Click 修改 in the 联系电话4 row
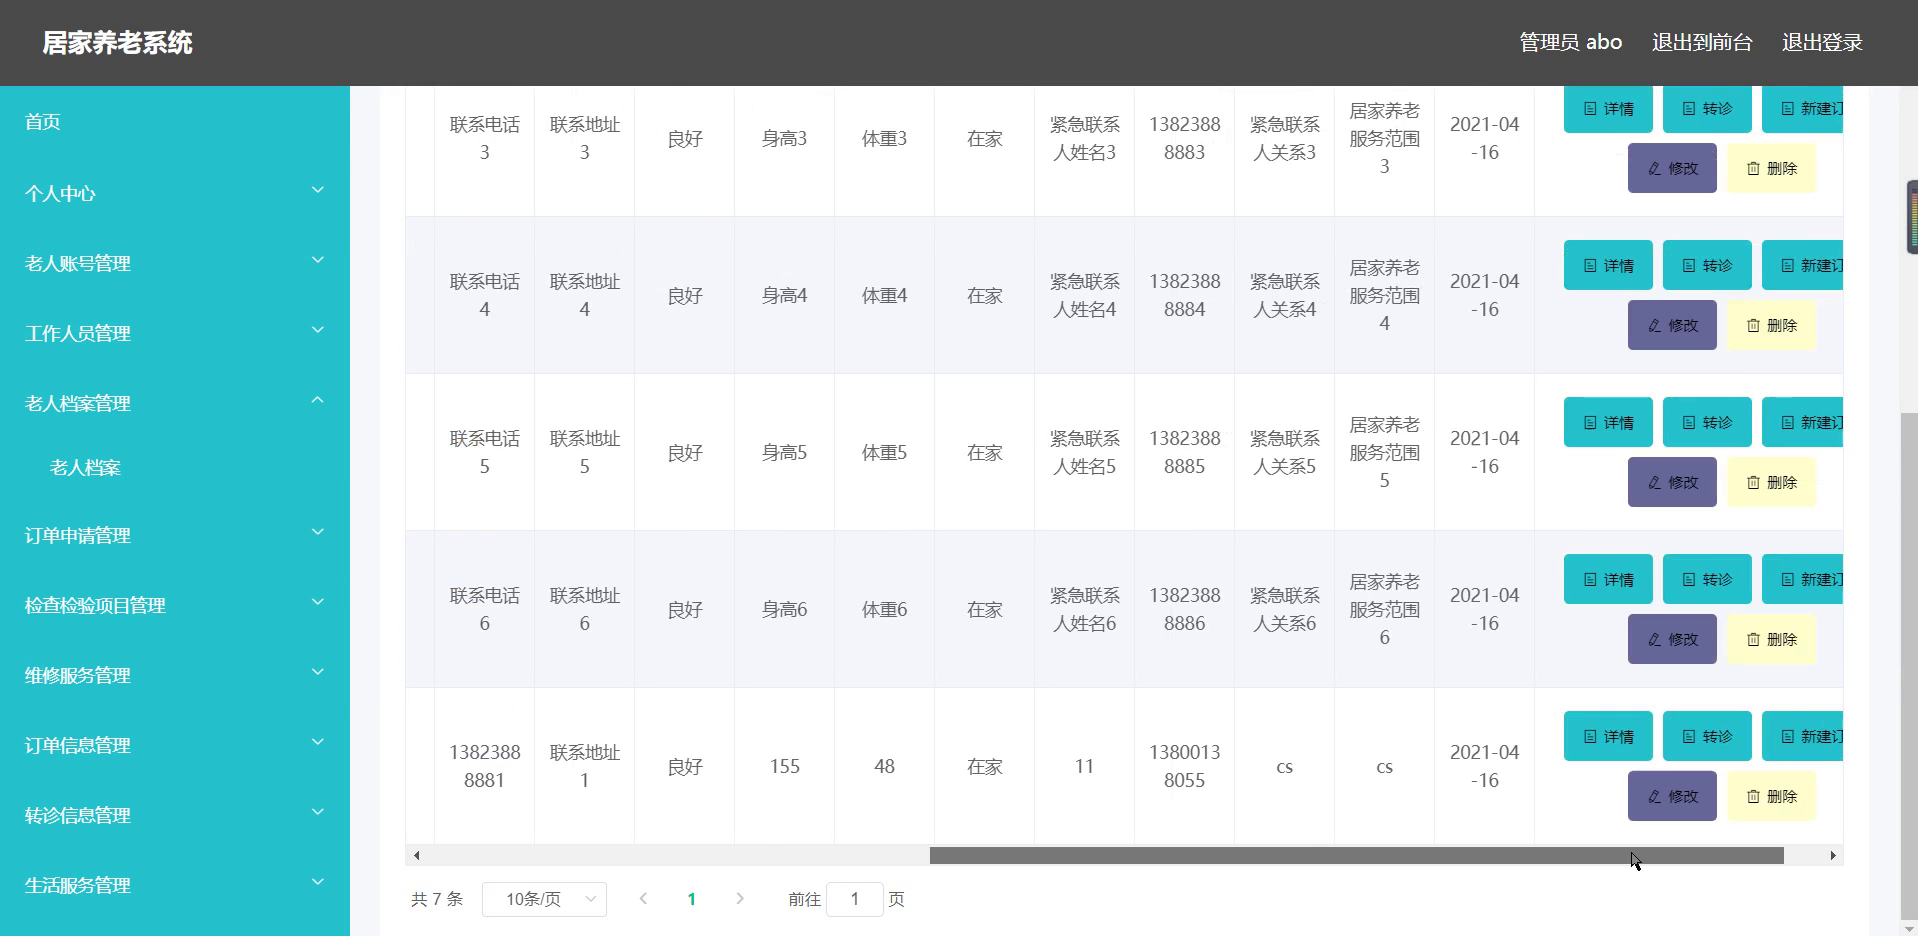 pyautogui.click(x=1672, y=325)
